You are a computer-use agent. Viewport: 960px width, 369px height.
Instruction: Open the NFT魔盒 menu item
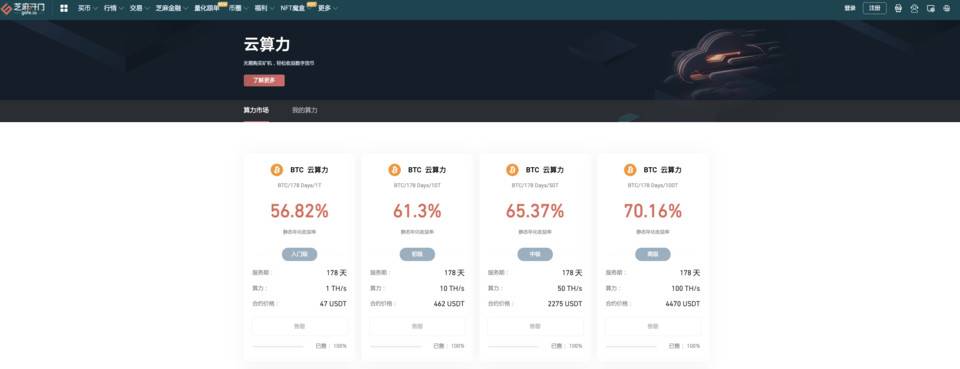294,9
